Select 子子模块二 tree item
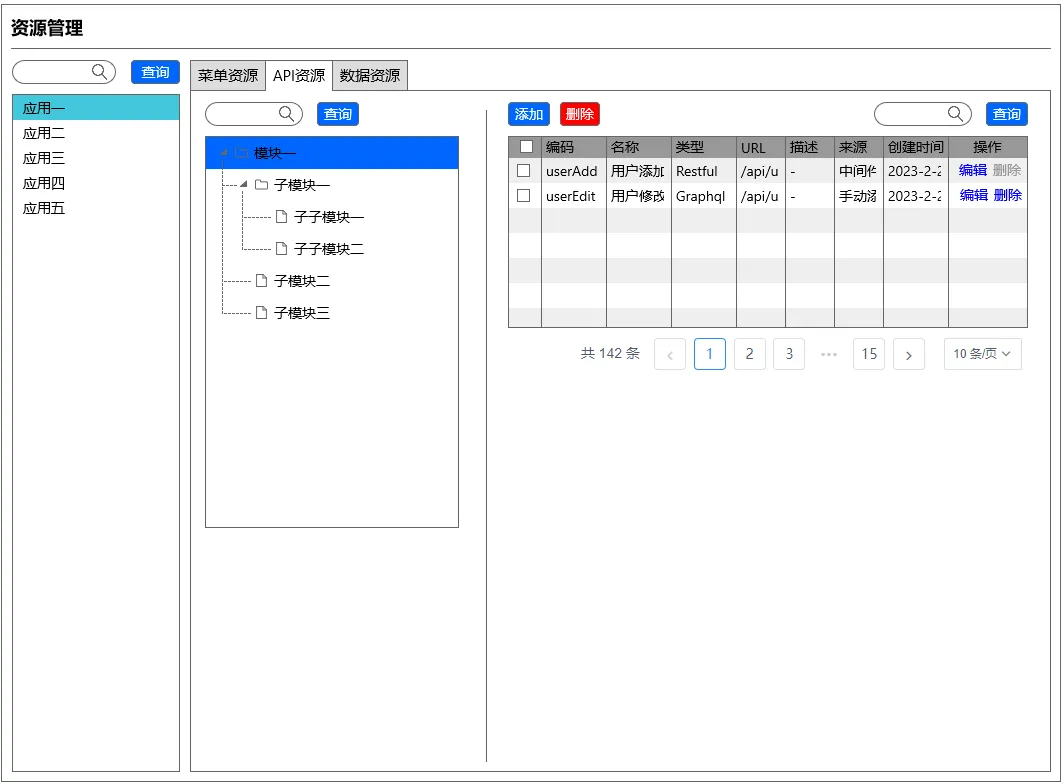The image size is (1064, 784). pos(328,248)
